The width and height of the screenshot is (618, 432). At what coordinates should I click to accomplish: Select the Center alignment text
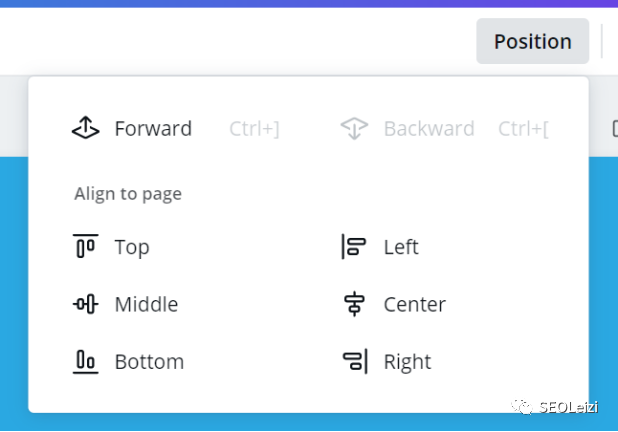(x=414, y=304)
